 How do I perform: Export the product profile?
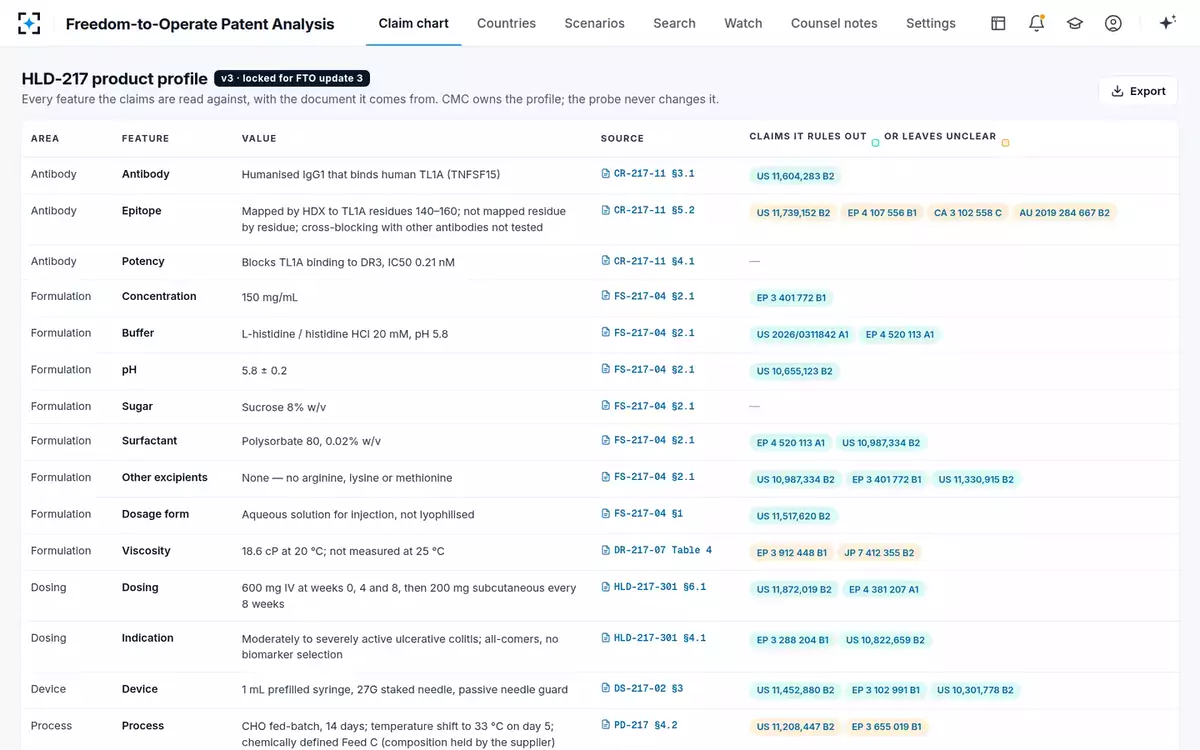1138,91
